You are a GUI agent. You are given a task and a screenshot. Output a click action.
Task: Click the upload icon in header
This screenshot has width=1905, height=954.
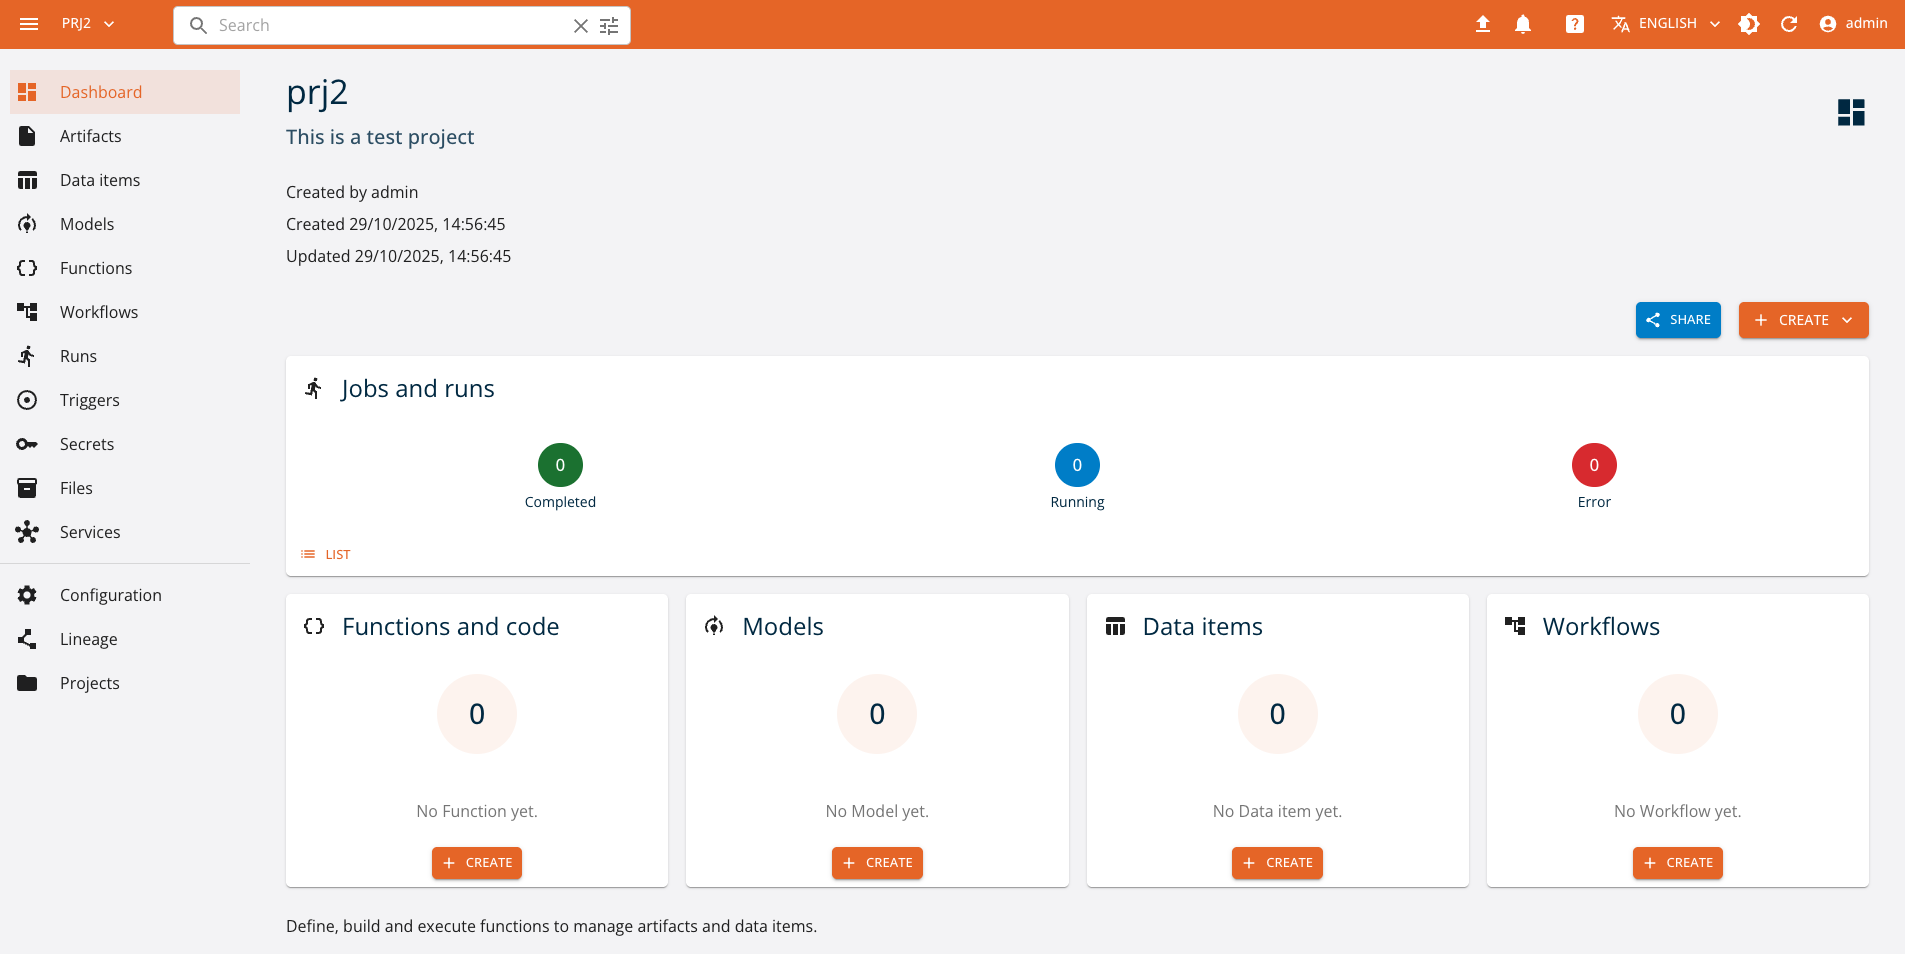[x=1483, y=24]
